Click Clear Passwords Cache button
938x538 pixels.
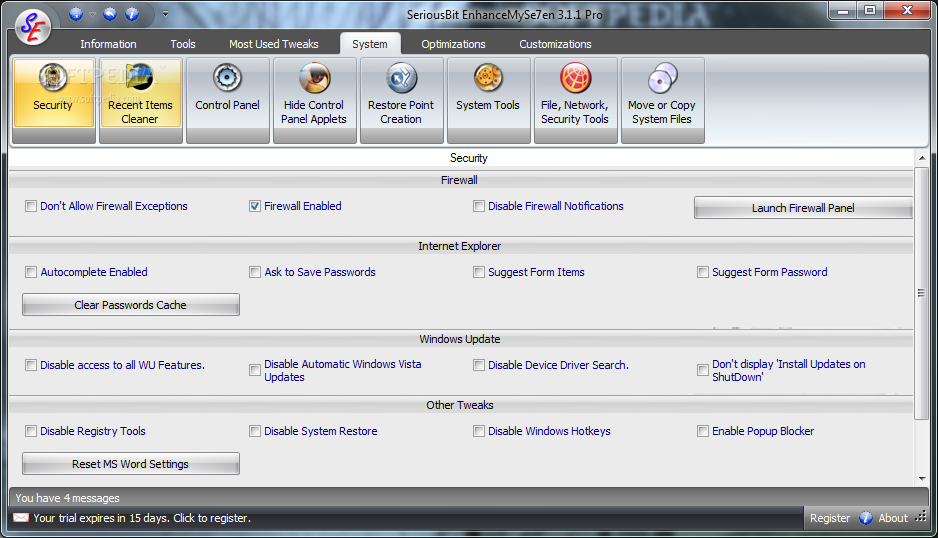click(x=130, y=305)
